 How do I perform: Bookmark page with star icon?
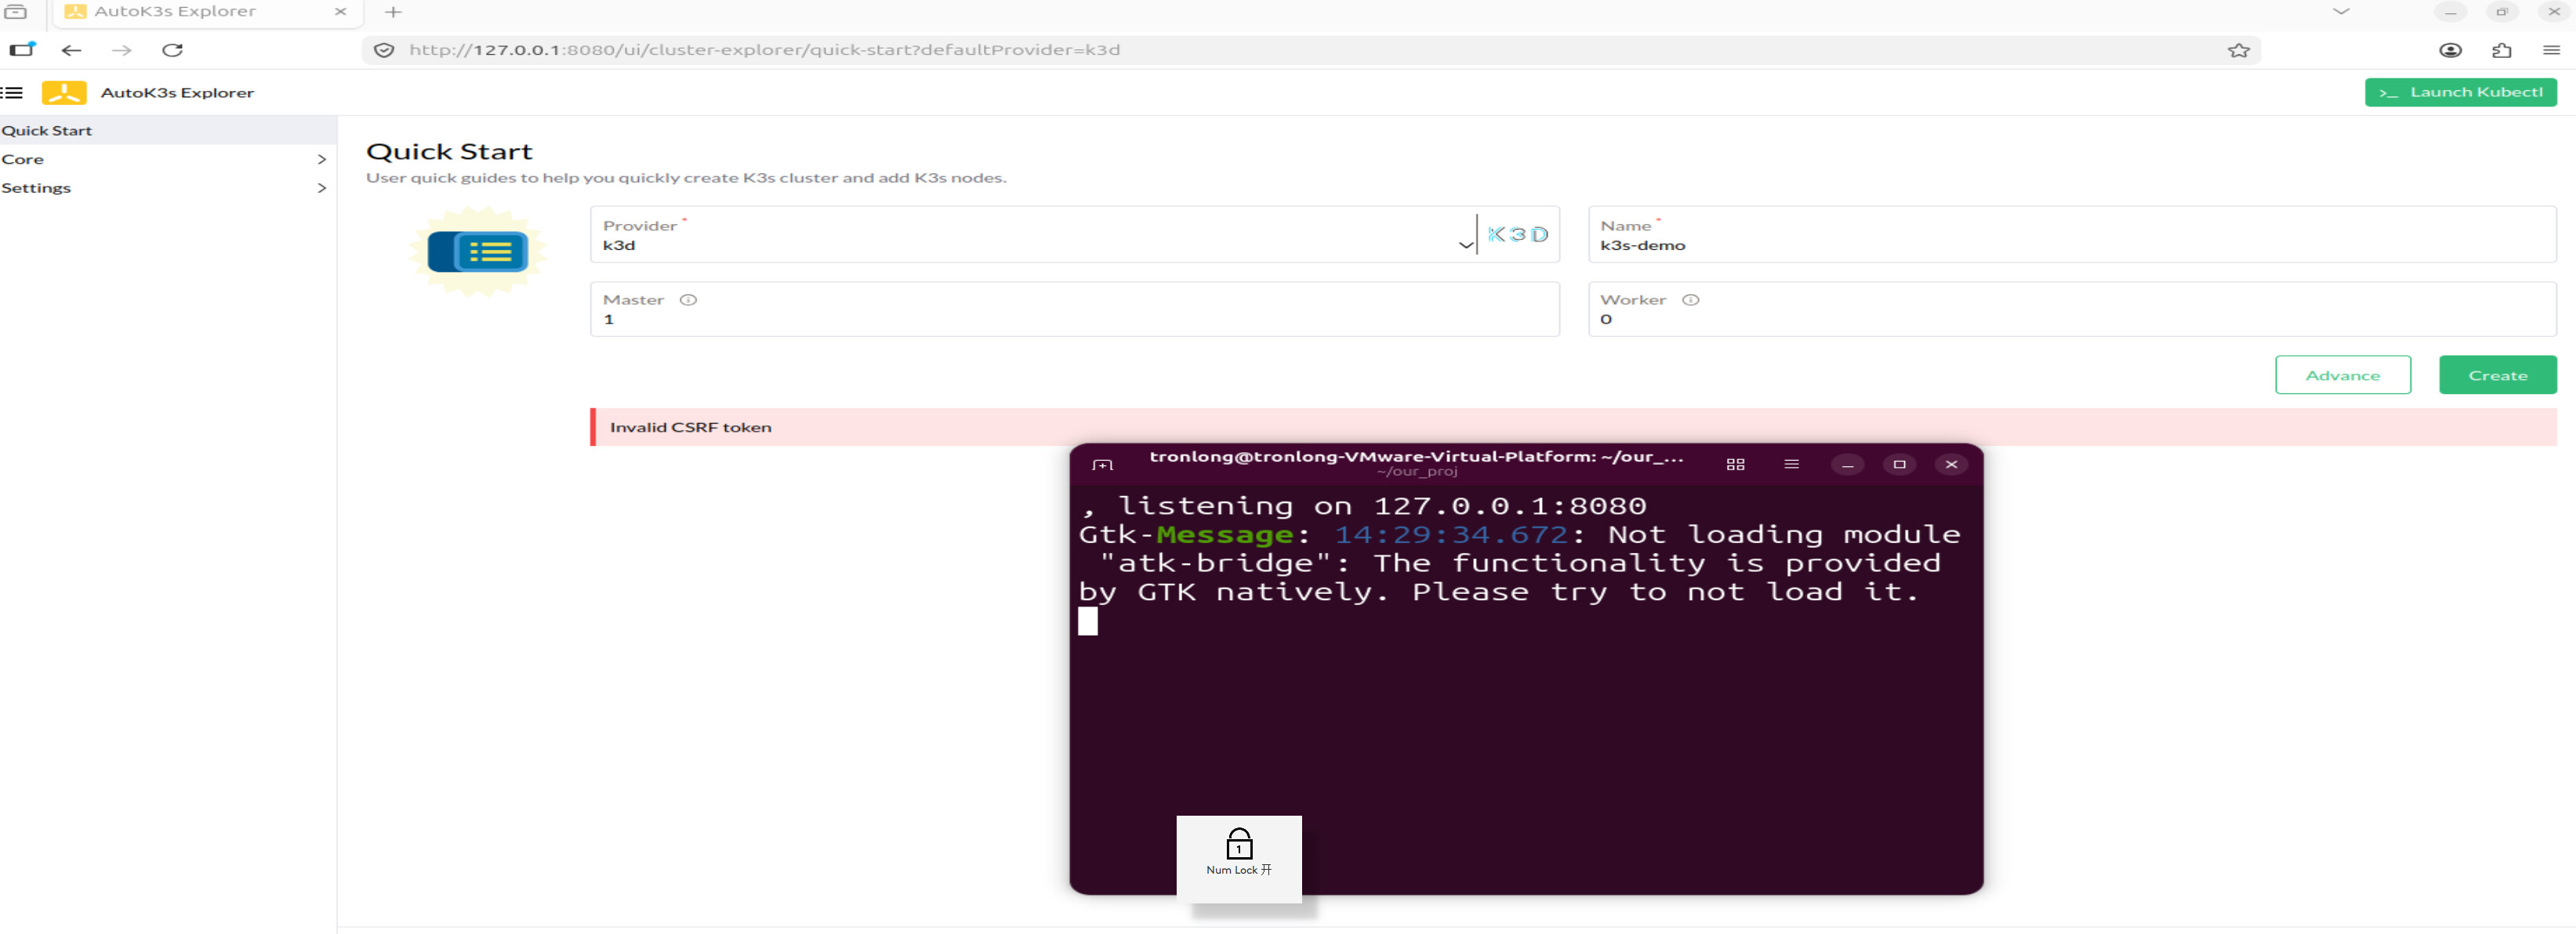(2238, 50)
